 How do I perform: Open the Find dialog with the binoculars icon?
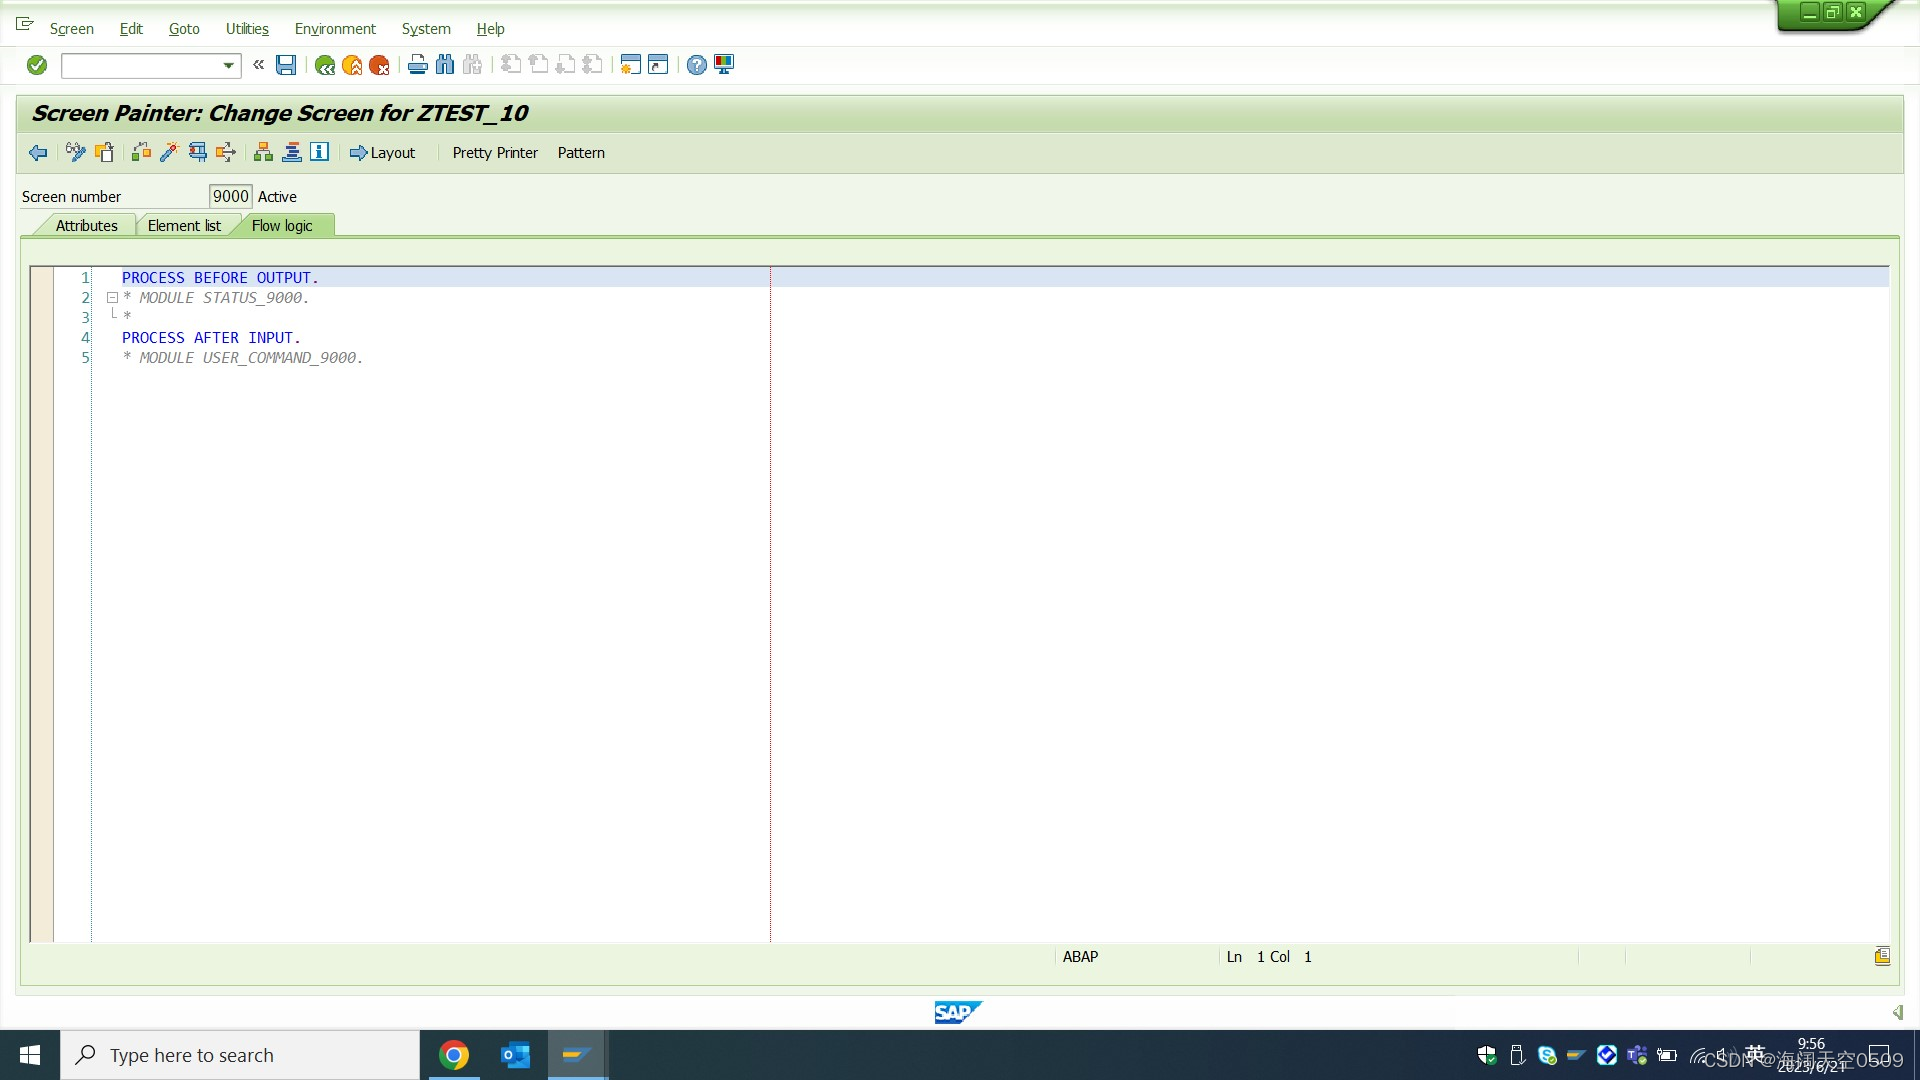(445, 65)
